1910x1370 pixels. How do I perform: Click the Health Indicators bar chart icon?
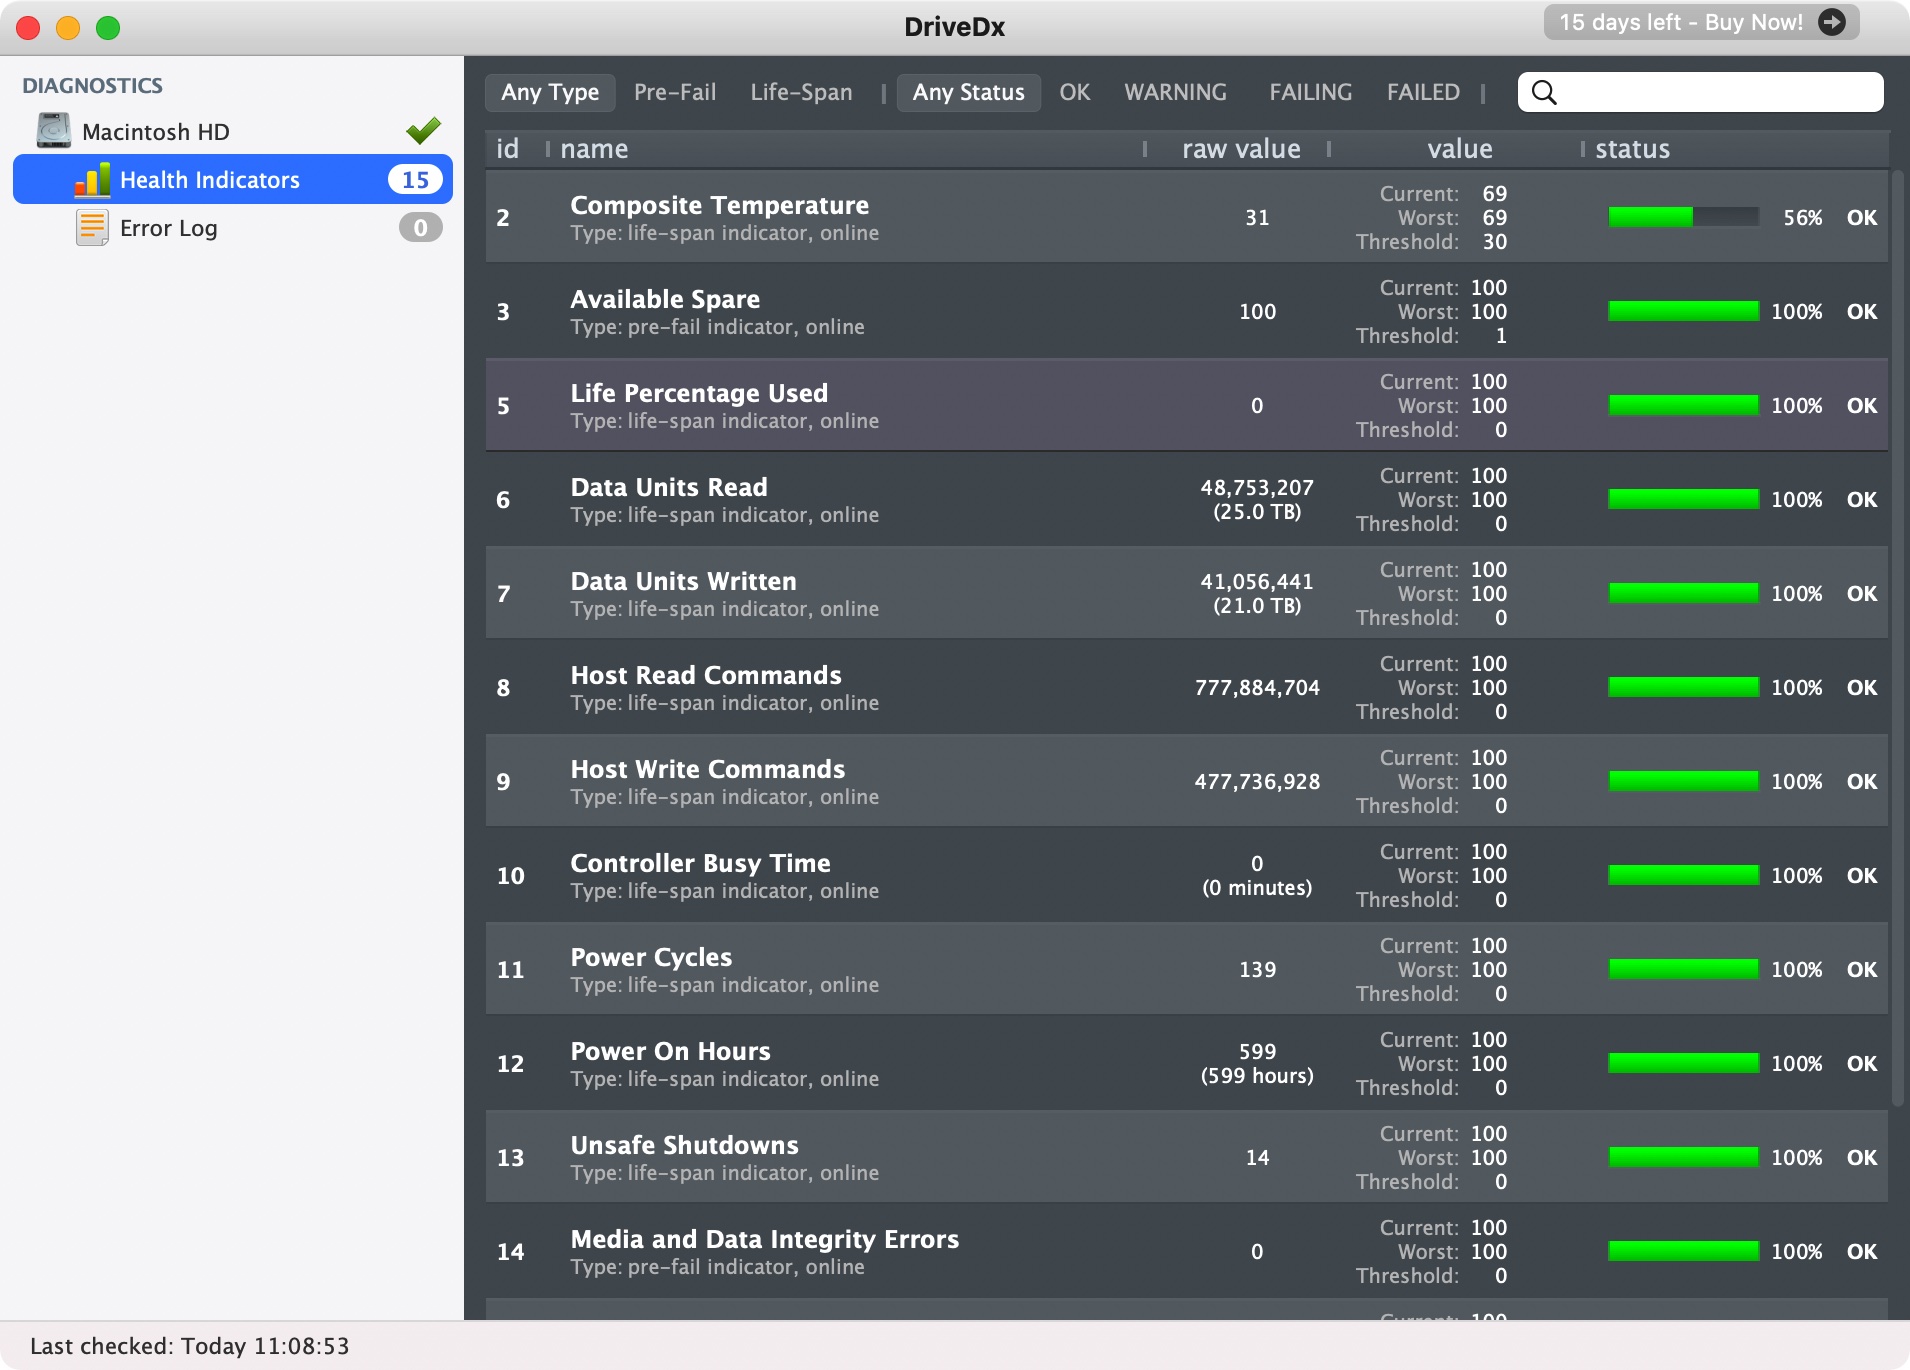coord(93,180)
